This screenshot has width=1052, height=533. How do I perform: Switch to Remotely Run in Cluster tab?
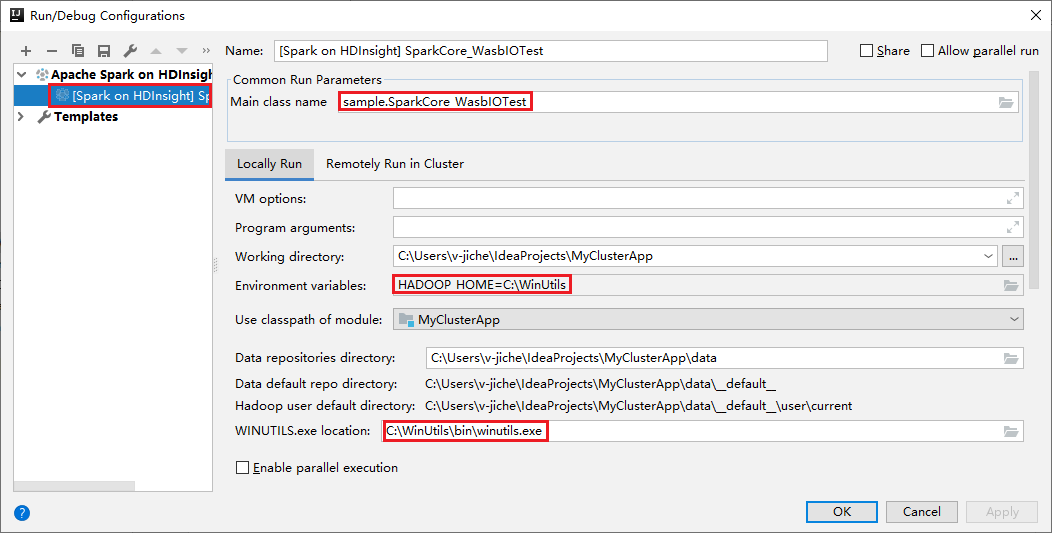pyautogui.click(x=395, y=164)
